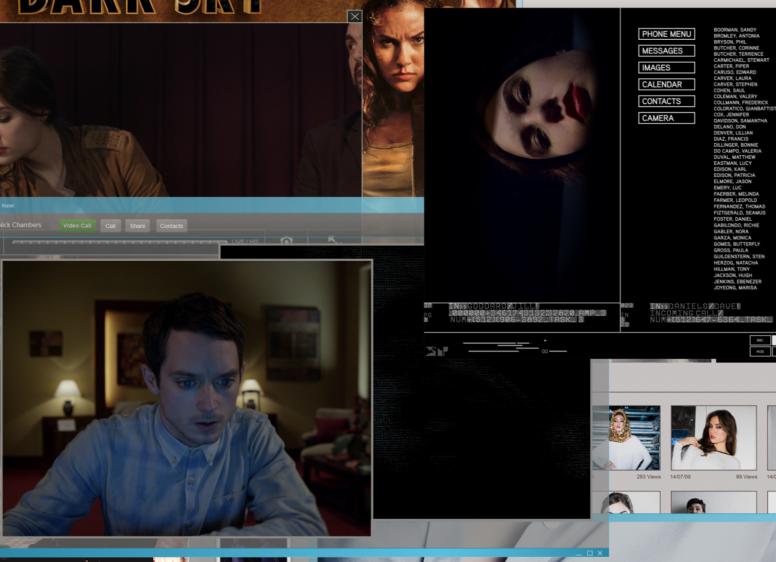
Task: Select contact 'EMERY, LUC'
Action: pyautogui.click(x=728, y=188)
